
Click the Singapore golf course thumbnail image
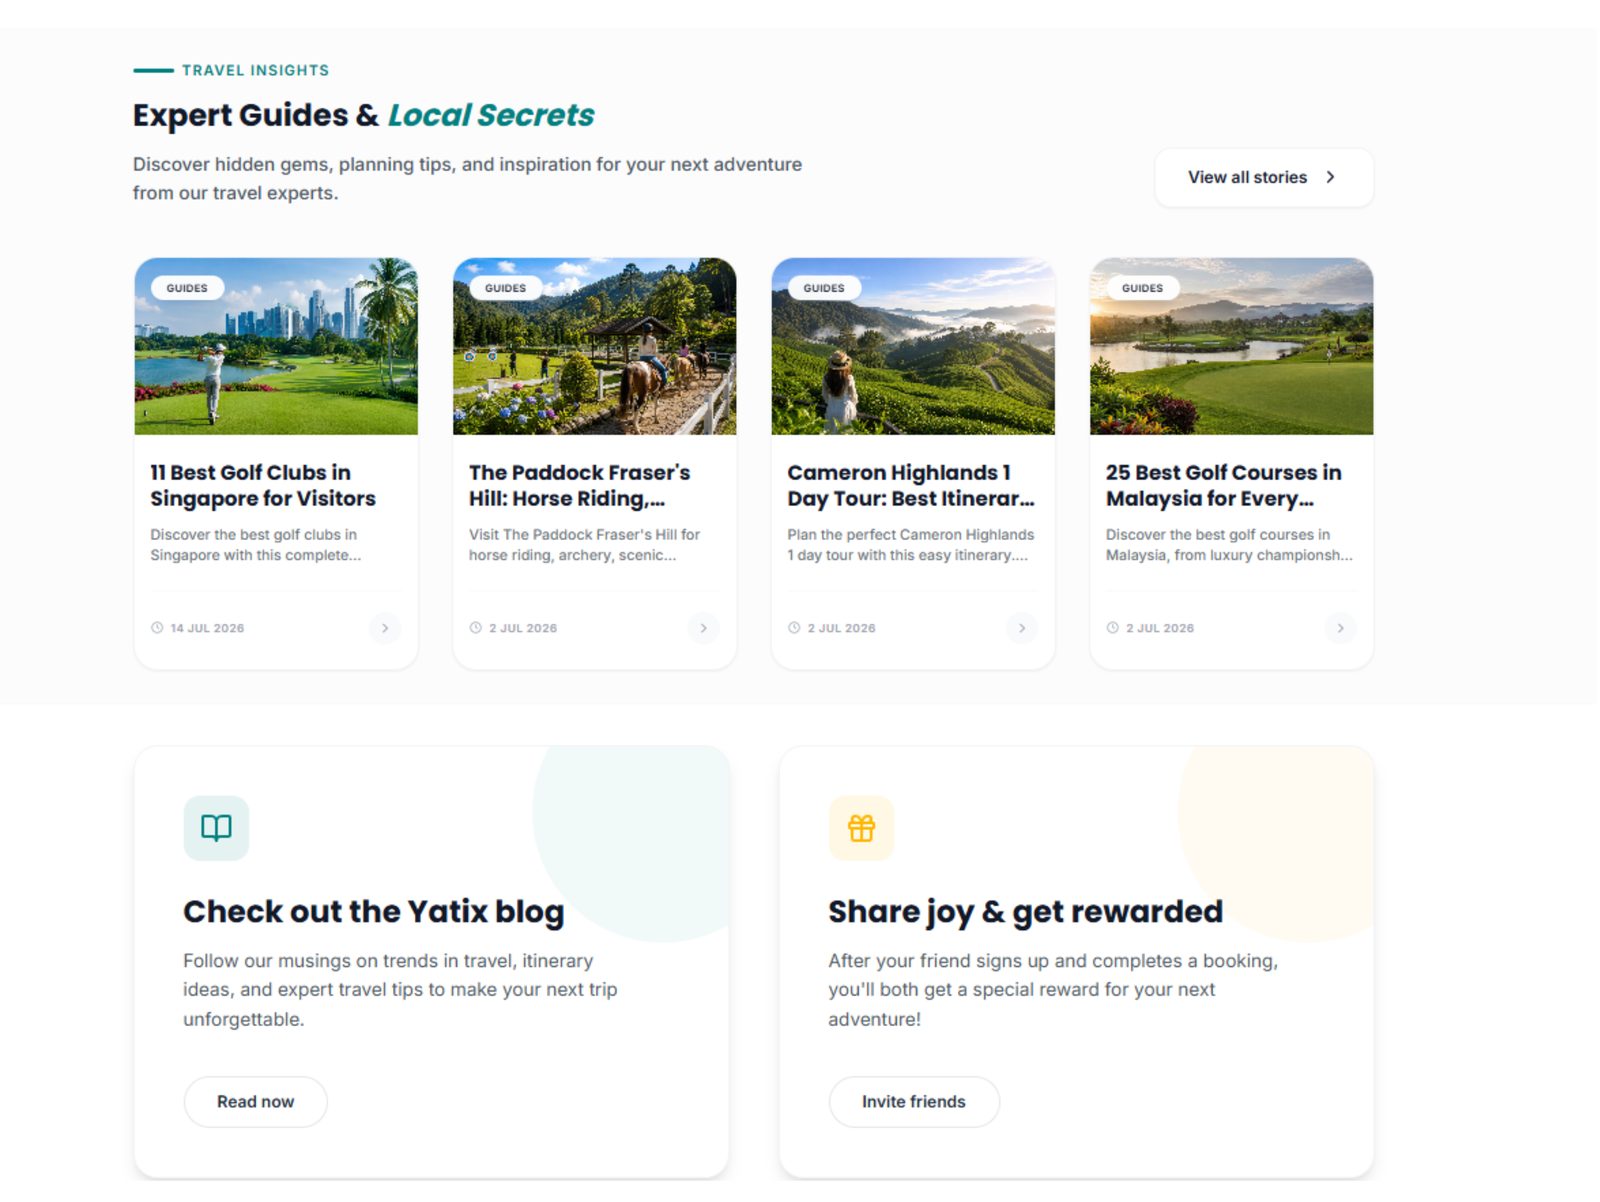(x=276, y=346)
